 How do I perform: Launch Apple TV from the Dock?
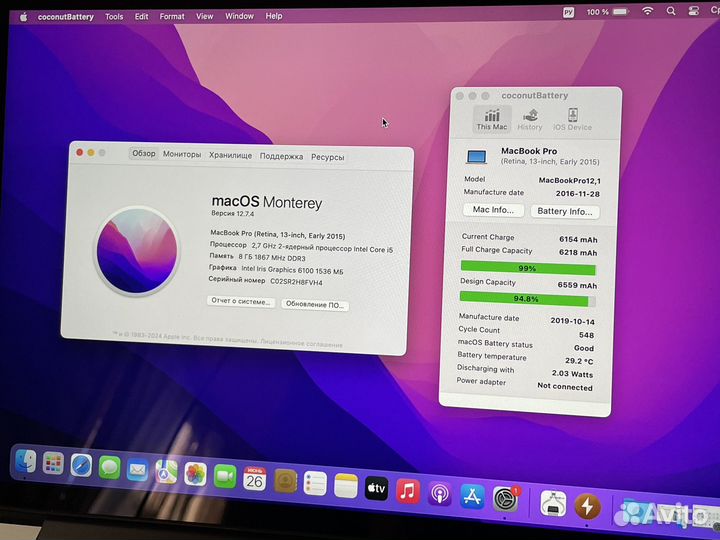[377, 489]
